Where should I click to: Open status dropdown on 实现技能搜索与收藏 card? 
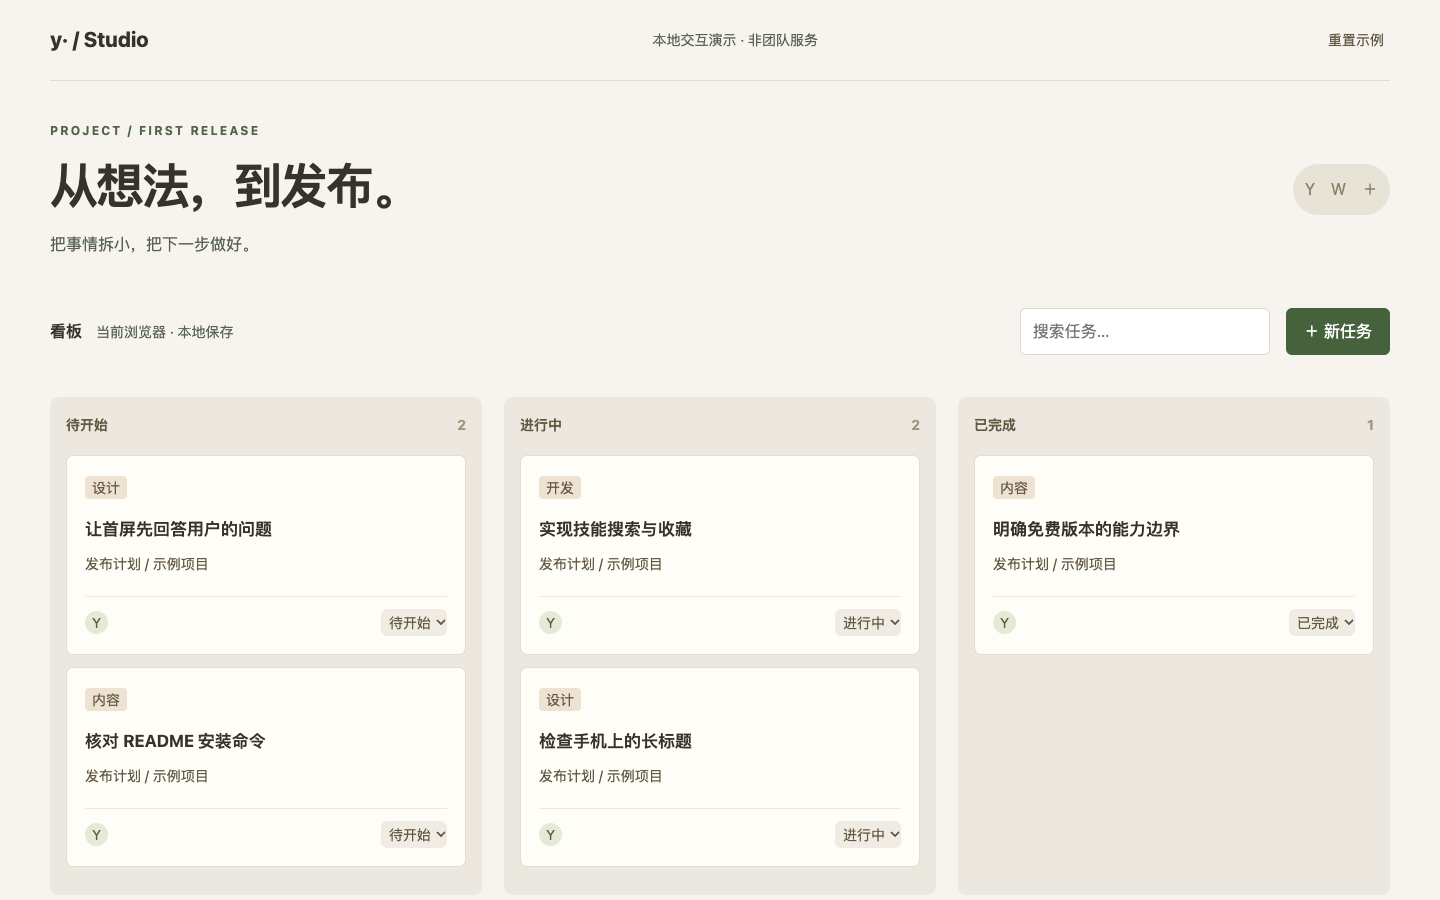coord(868,623)
